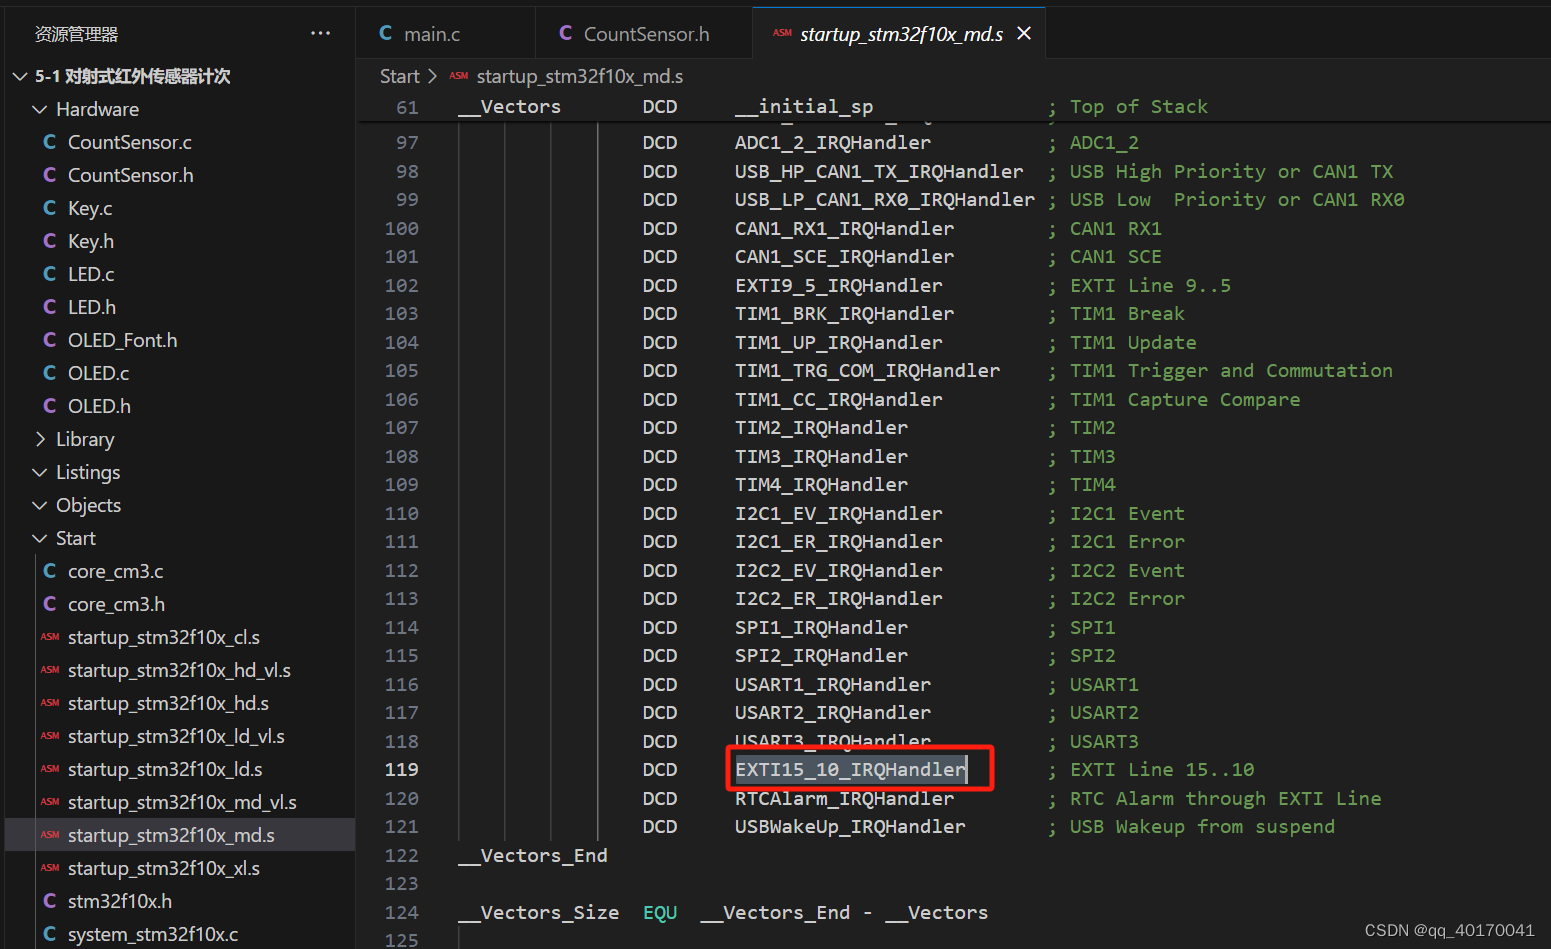Click EXTI15_10_IRQHandler highlighted text
The image size is (1551, 949).
(x=851, y=769)
